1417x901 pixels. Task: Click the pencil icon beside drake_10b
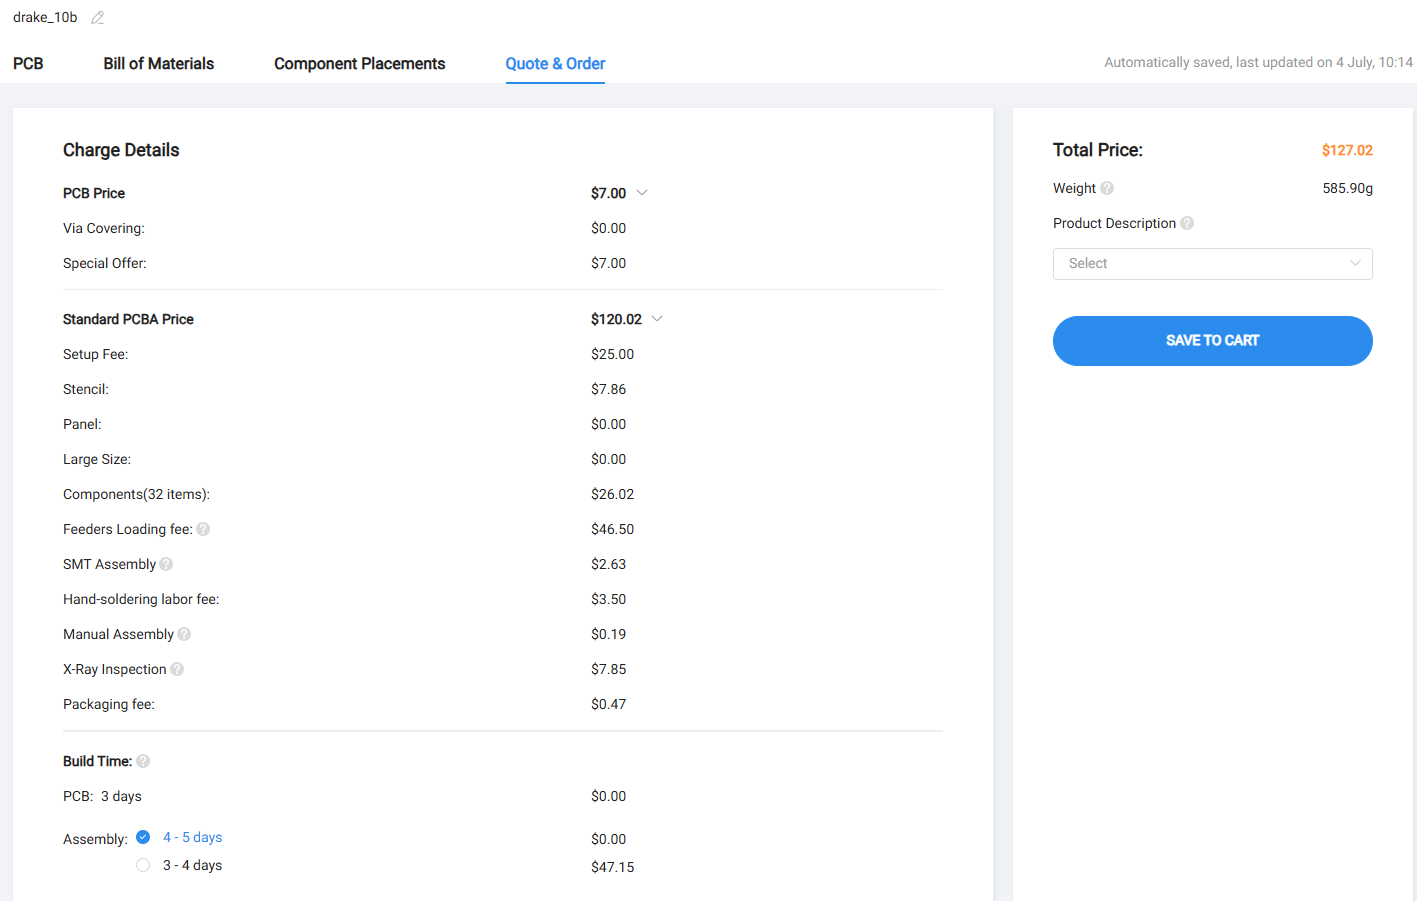click(98, 18)
